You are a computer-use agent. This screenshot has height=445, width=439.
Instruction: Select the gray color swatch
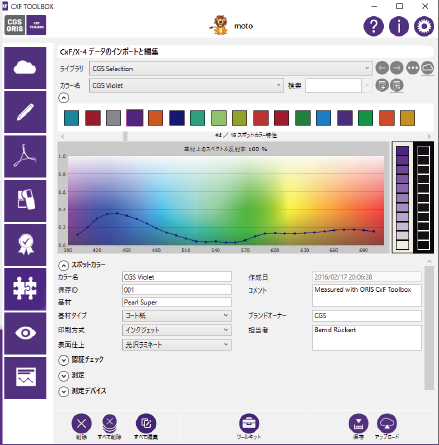pos(113,118)
